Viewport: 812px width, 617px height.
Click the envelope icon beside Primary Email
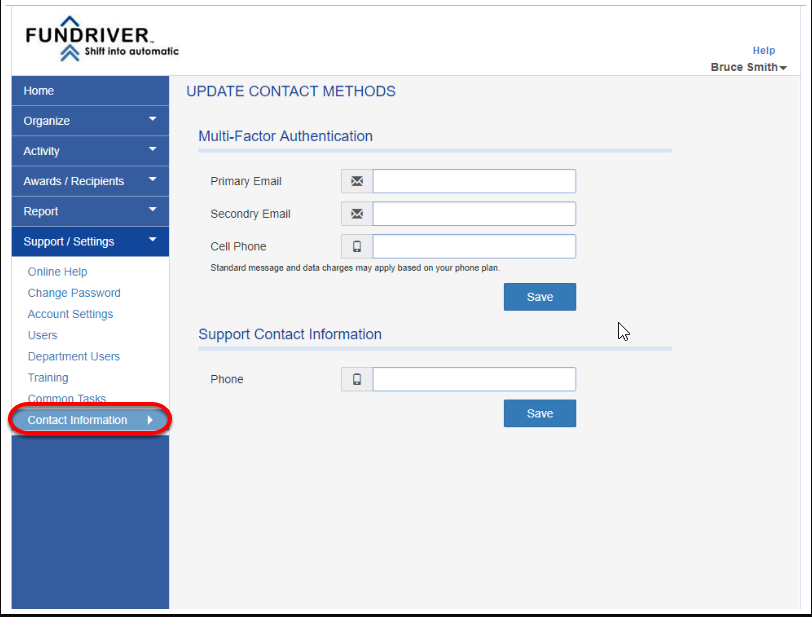coord(357,181)
